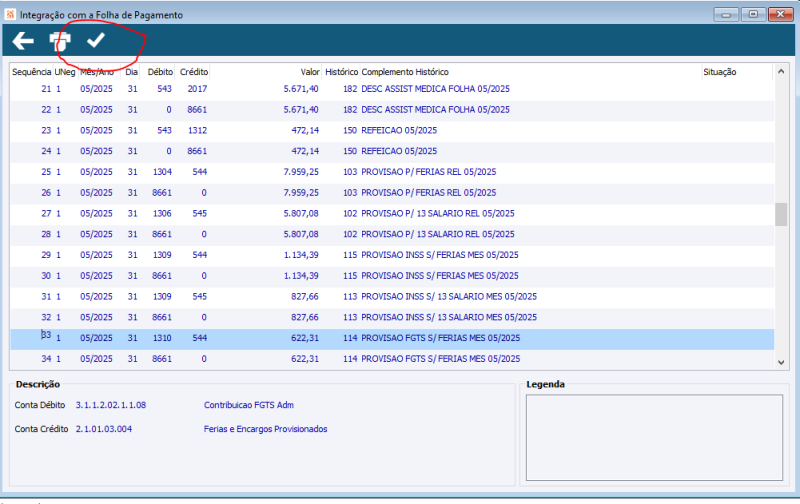The image size is (800, 504).
Task: Click Ferias e Encargos Provisionados text
Action: [265, 429]
